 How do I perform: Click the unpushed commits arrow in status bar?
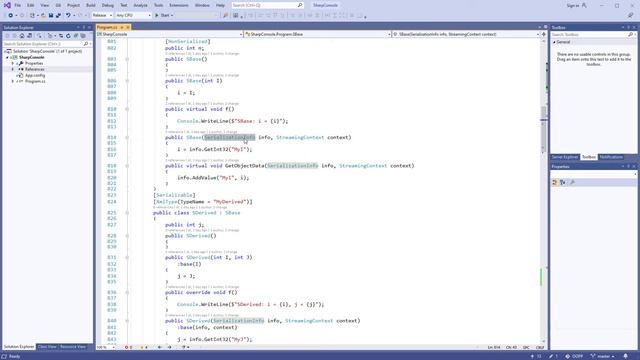pos(532,356)
